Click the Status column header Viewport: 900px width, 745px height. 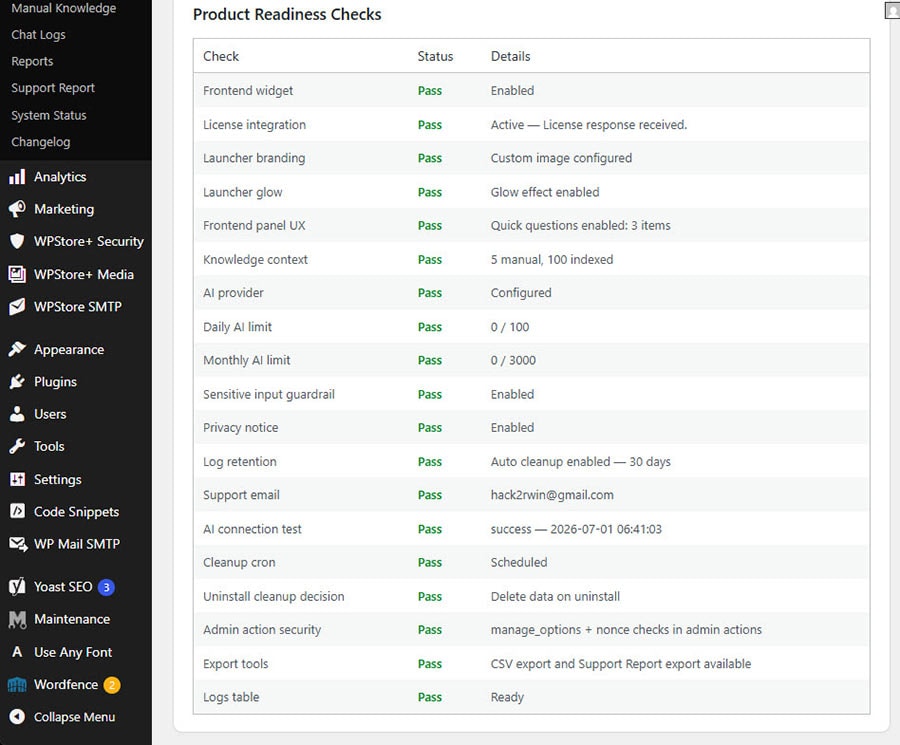click(x=435, y=56)
